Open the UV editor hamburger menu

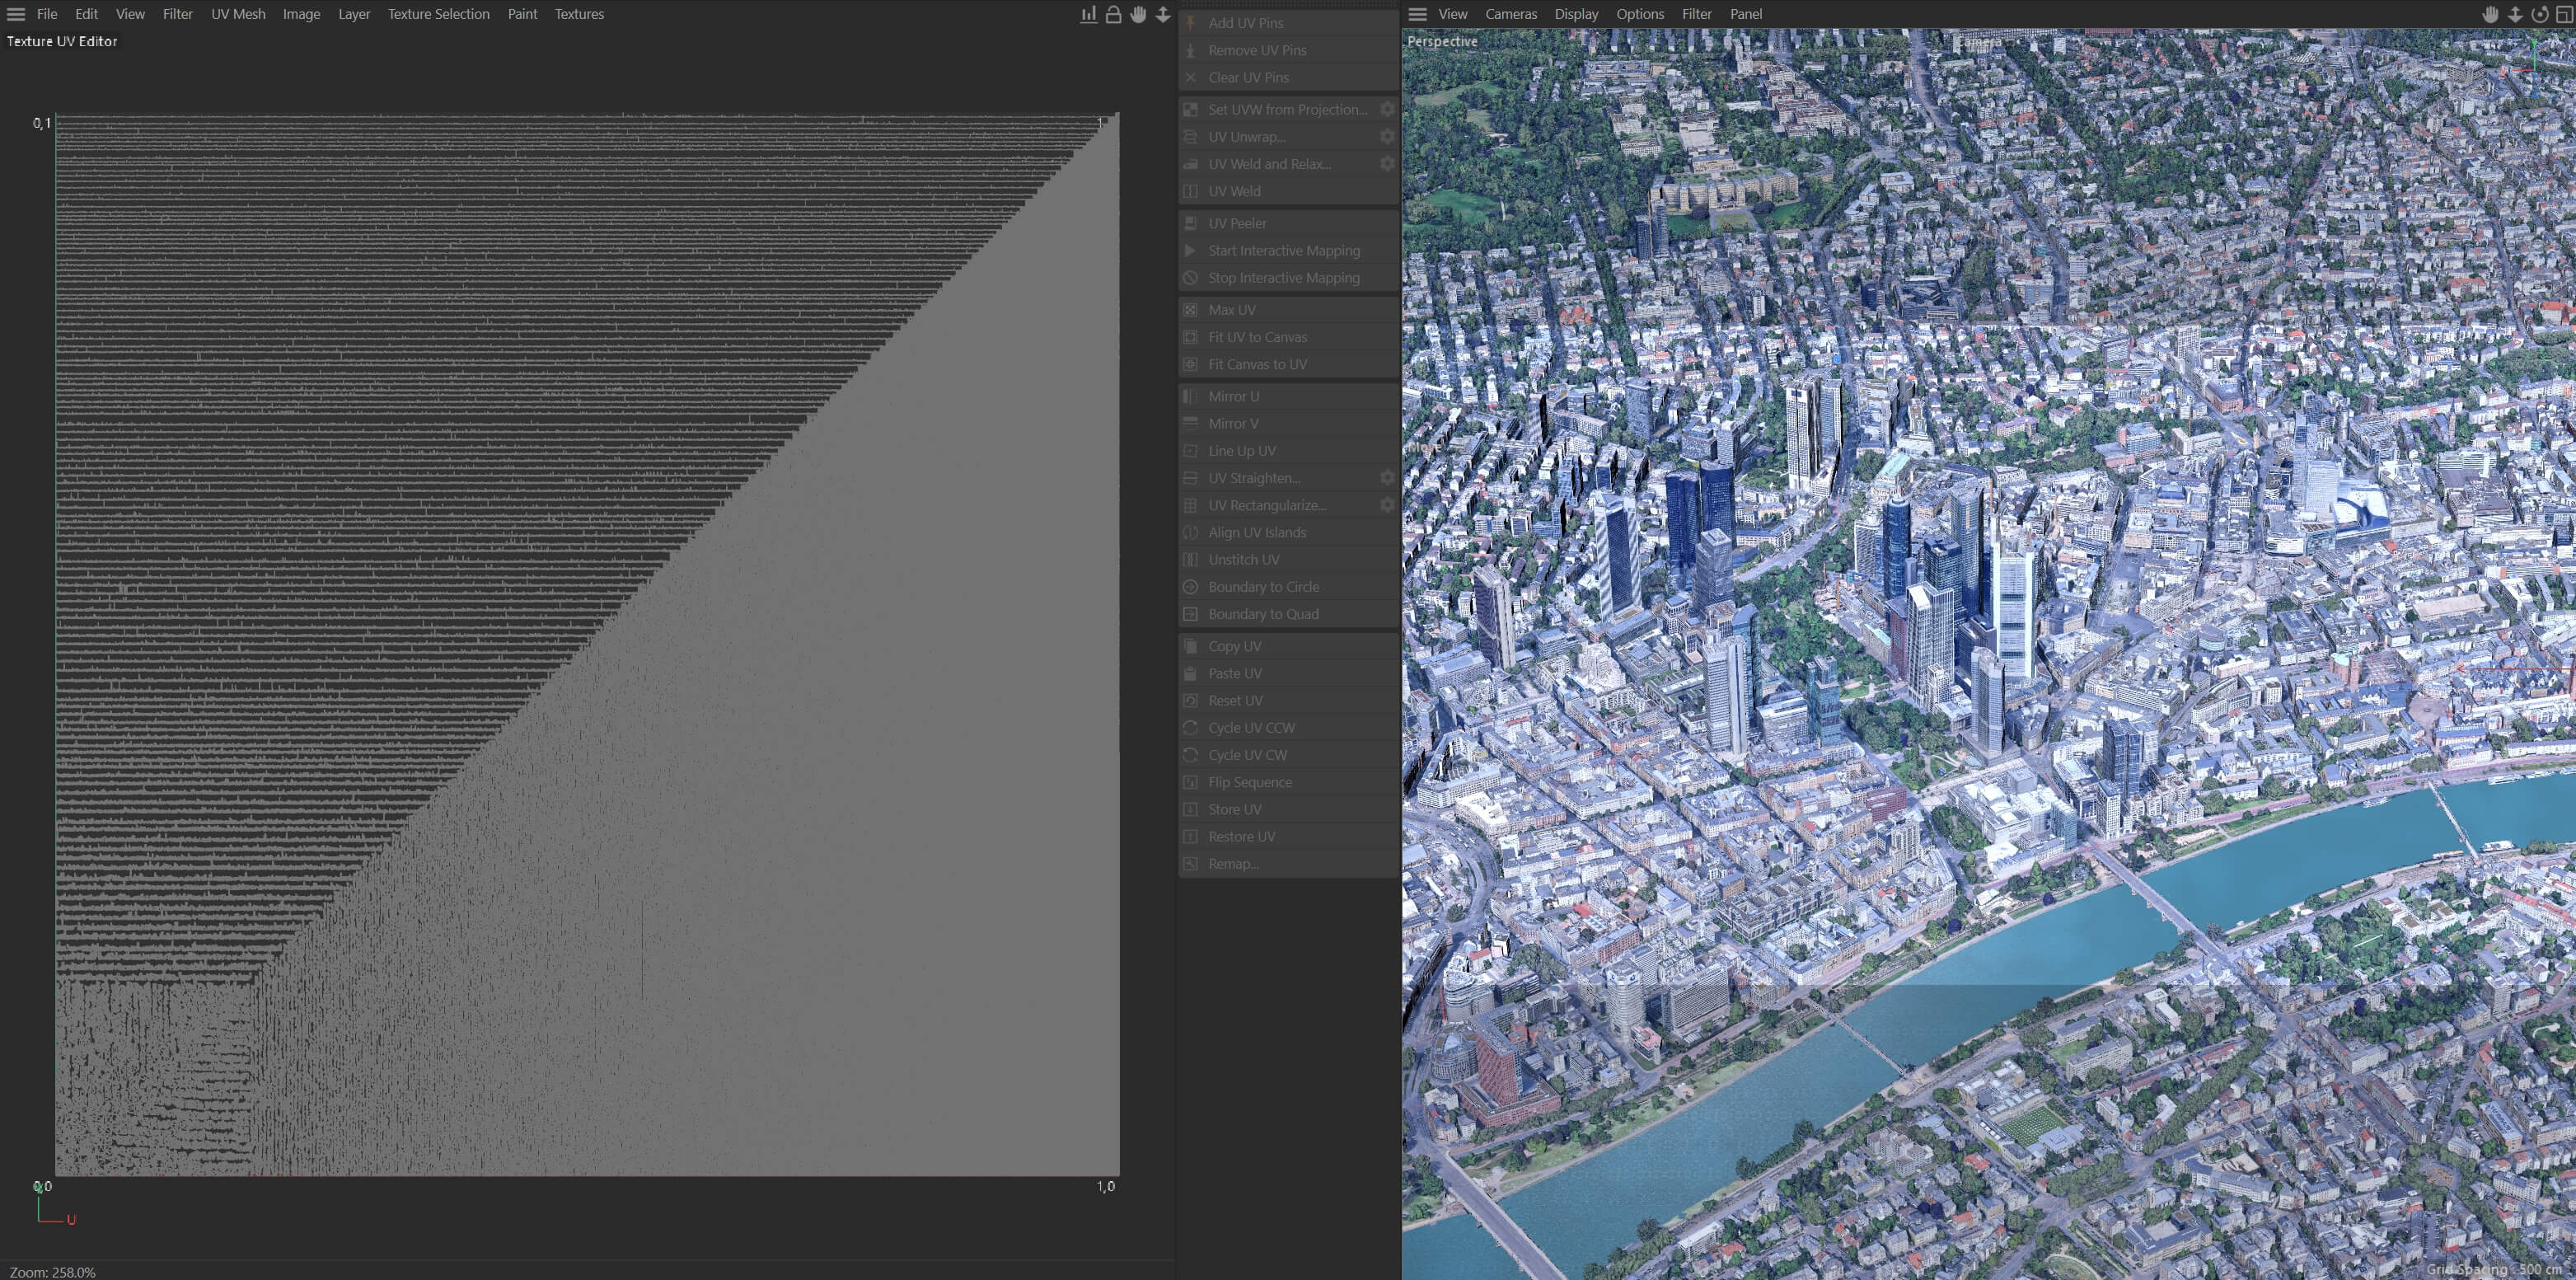click(x=16, y=14)
